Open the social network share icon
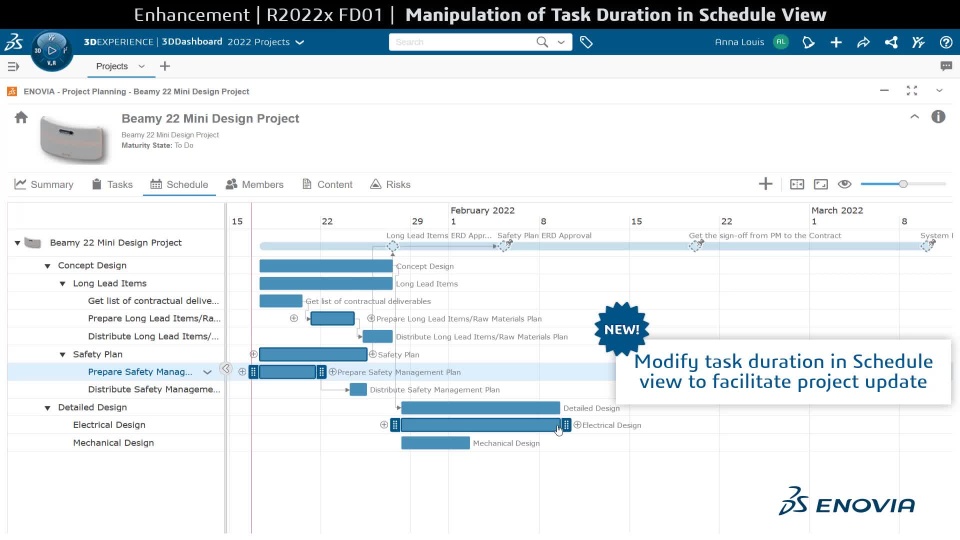Viewport: 960px width, 540px height. pos(891,42)
